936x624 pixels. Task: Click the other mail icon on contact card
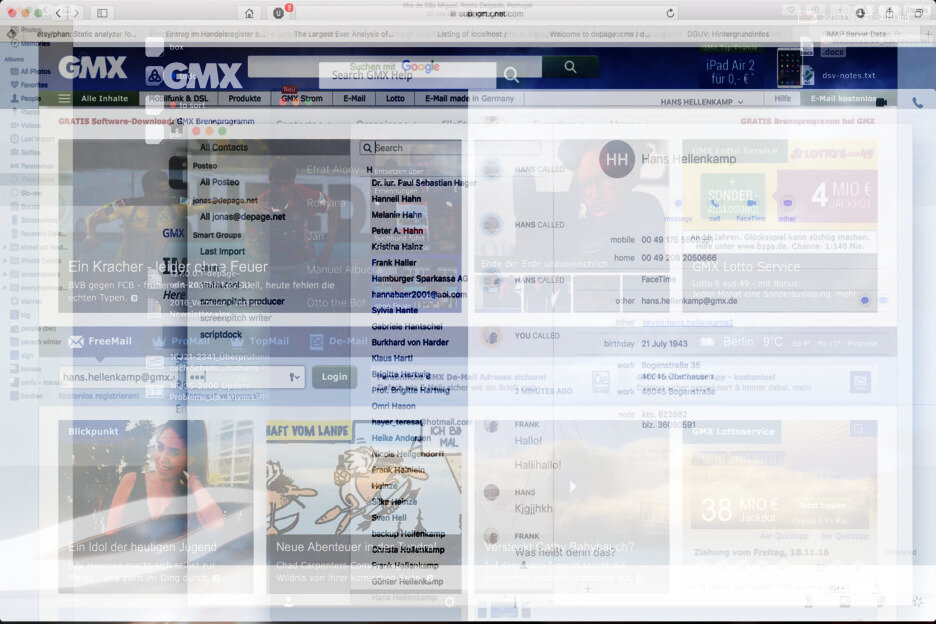click(787, 204)
